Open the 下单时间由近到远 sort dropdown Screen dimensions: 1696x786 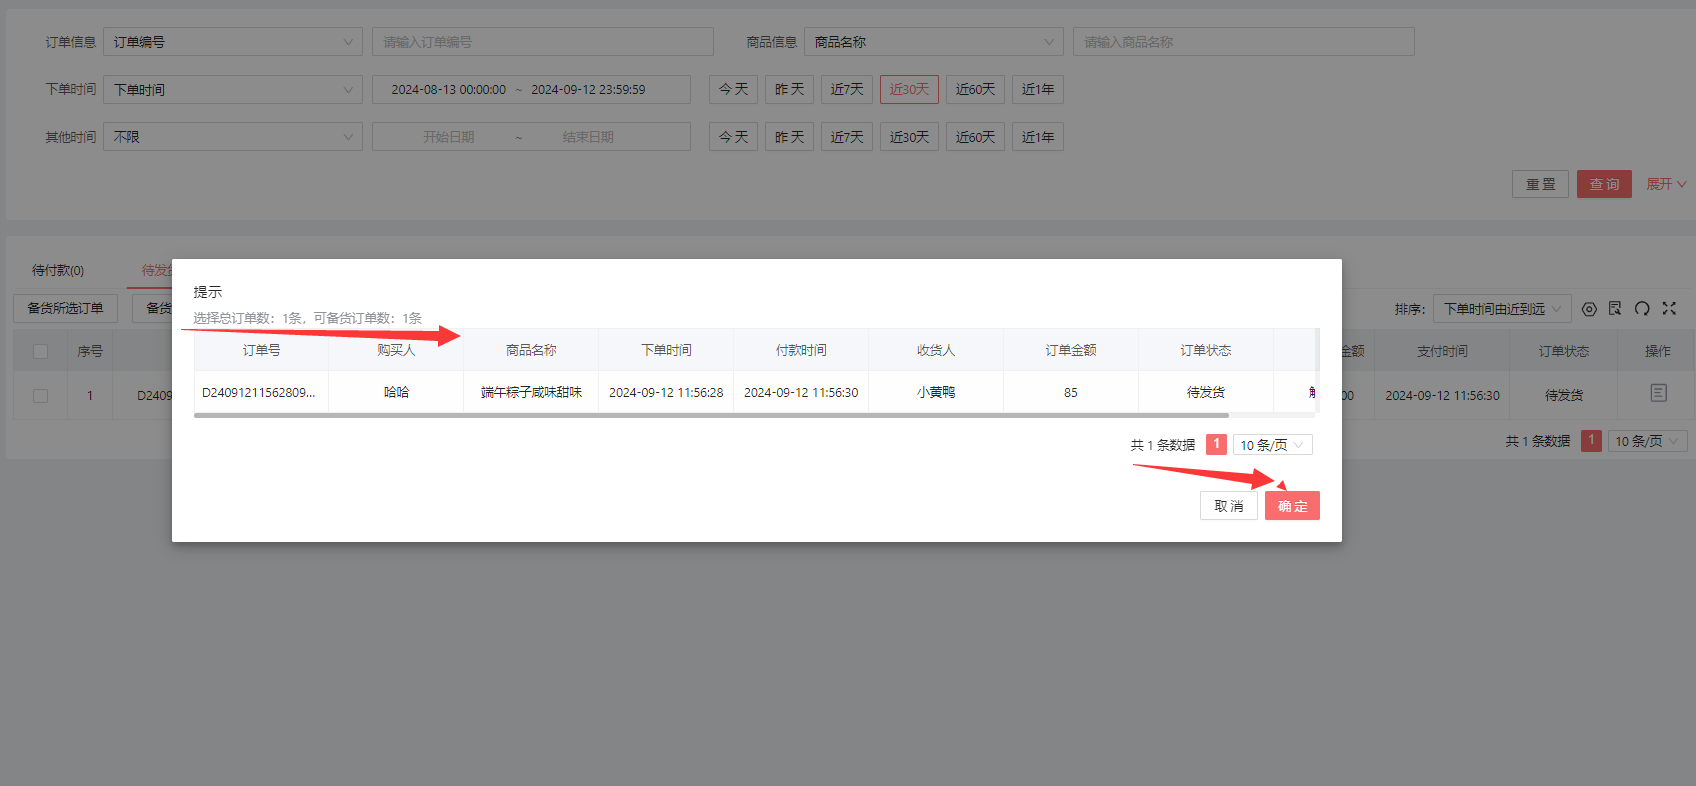click(1501, 309)
